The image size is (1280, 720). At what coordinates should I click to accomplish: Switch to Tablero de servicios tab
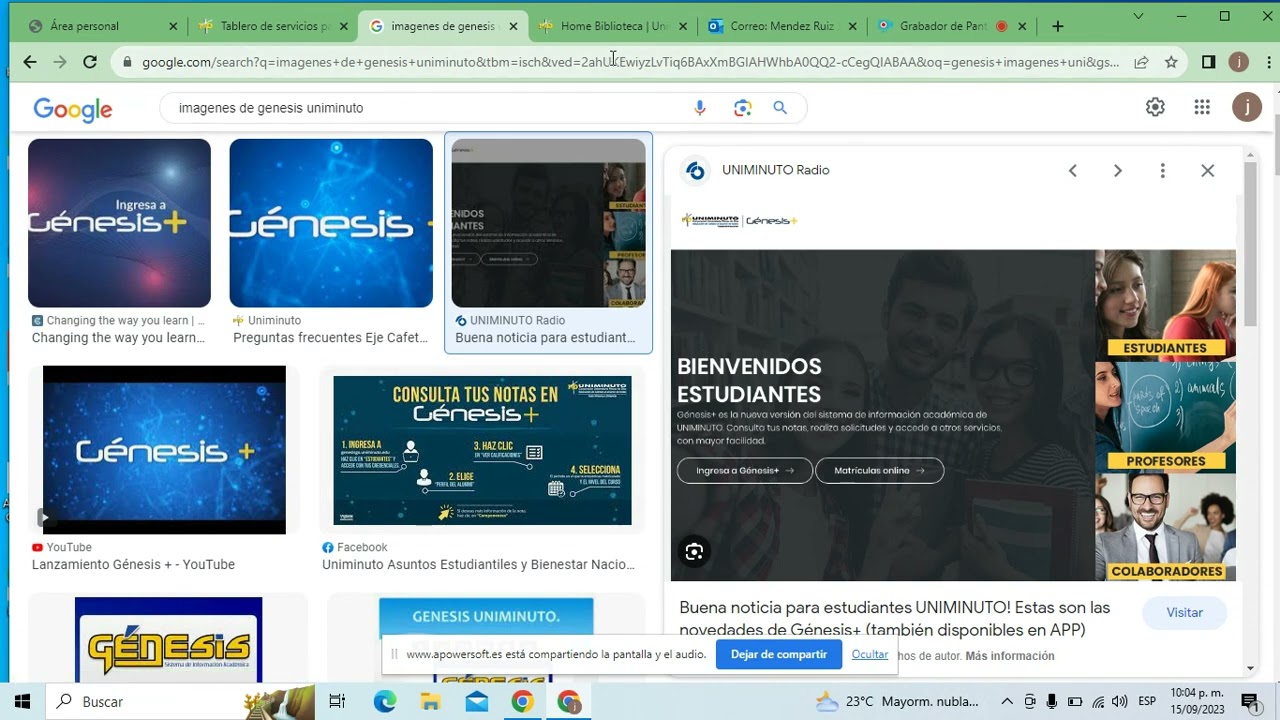(x=275, y=26)
